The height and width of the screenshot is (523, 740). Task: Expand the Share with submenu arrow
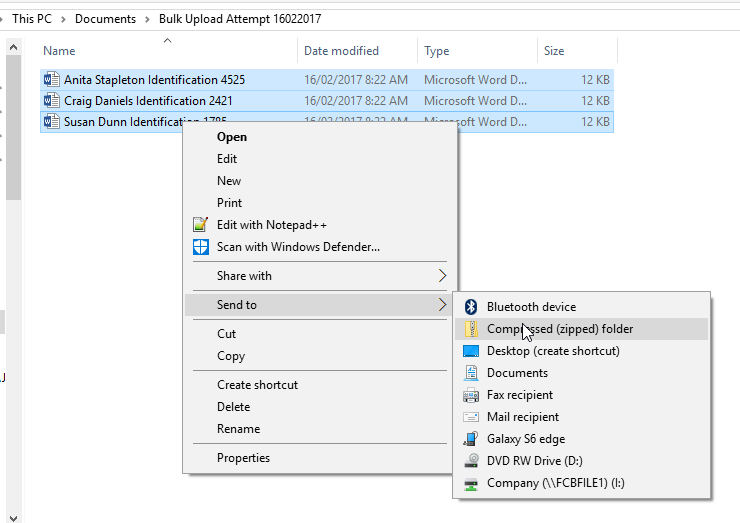point(442,276)
